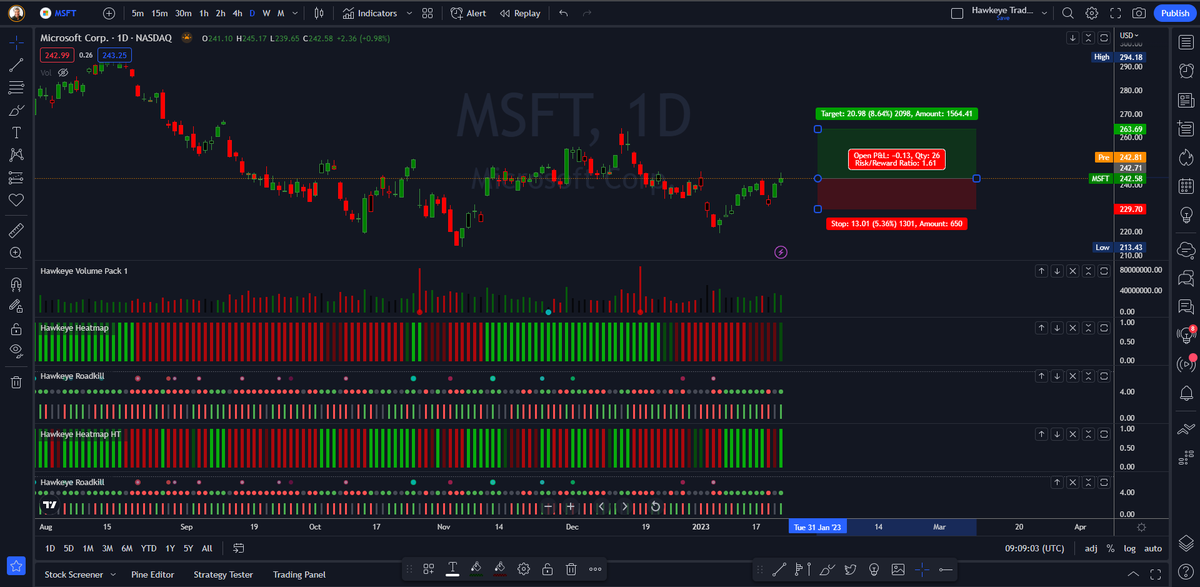Open the layout setup square icon
The image size is (1200, 587).
coord(957,13)
